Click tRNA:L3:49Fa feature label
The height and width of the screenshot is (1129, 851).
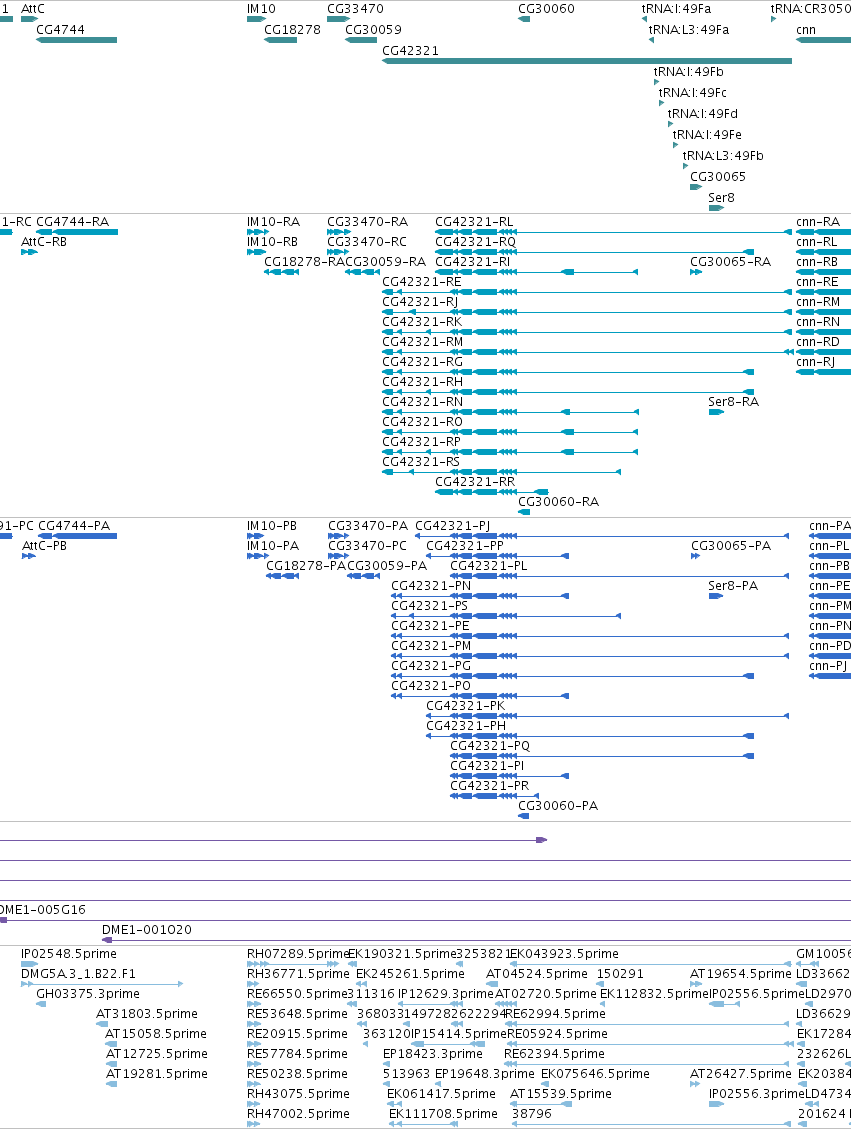(689, 30)
